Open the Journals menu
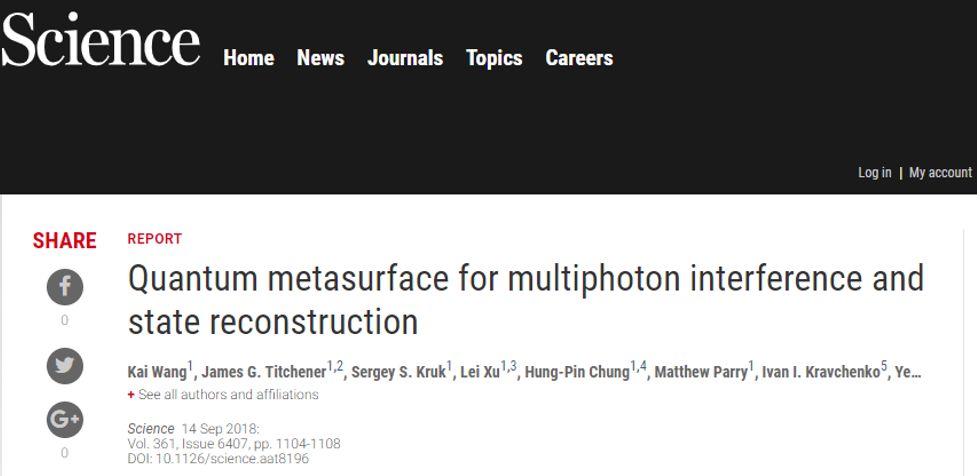Viewport: 977px width, 476px height. (x=405, y=58)
